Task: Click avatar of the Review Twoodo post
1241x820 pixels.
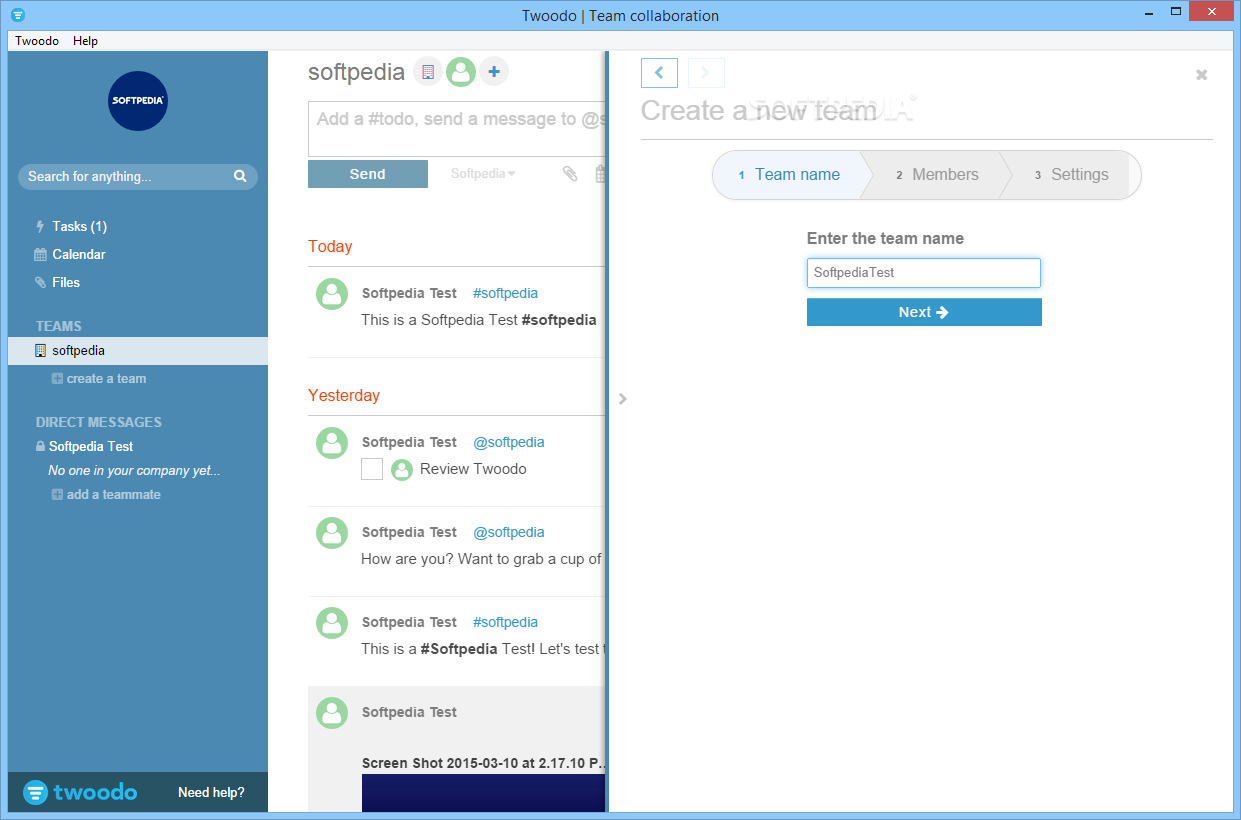Action: [332, 443]
